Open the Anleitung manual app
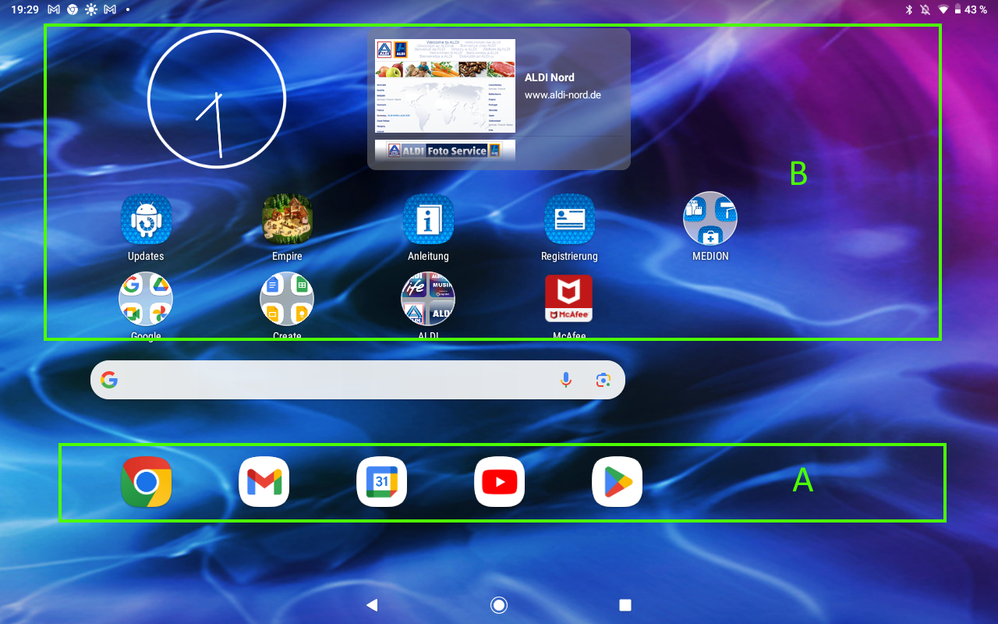Image resolution: width=998 pixels, height=624 pixels. (x=428, y=219)
